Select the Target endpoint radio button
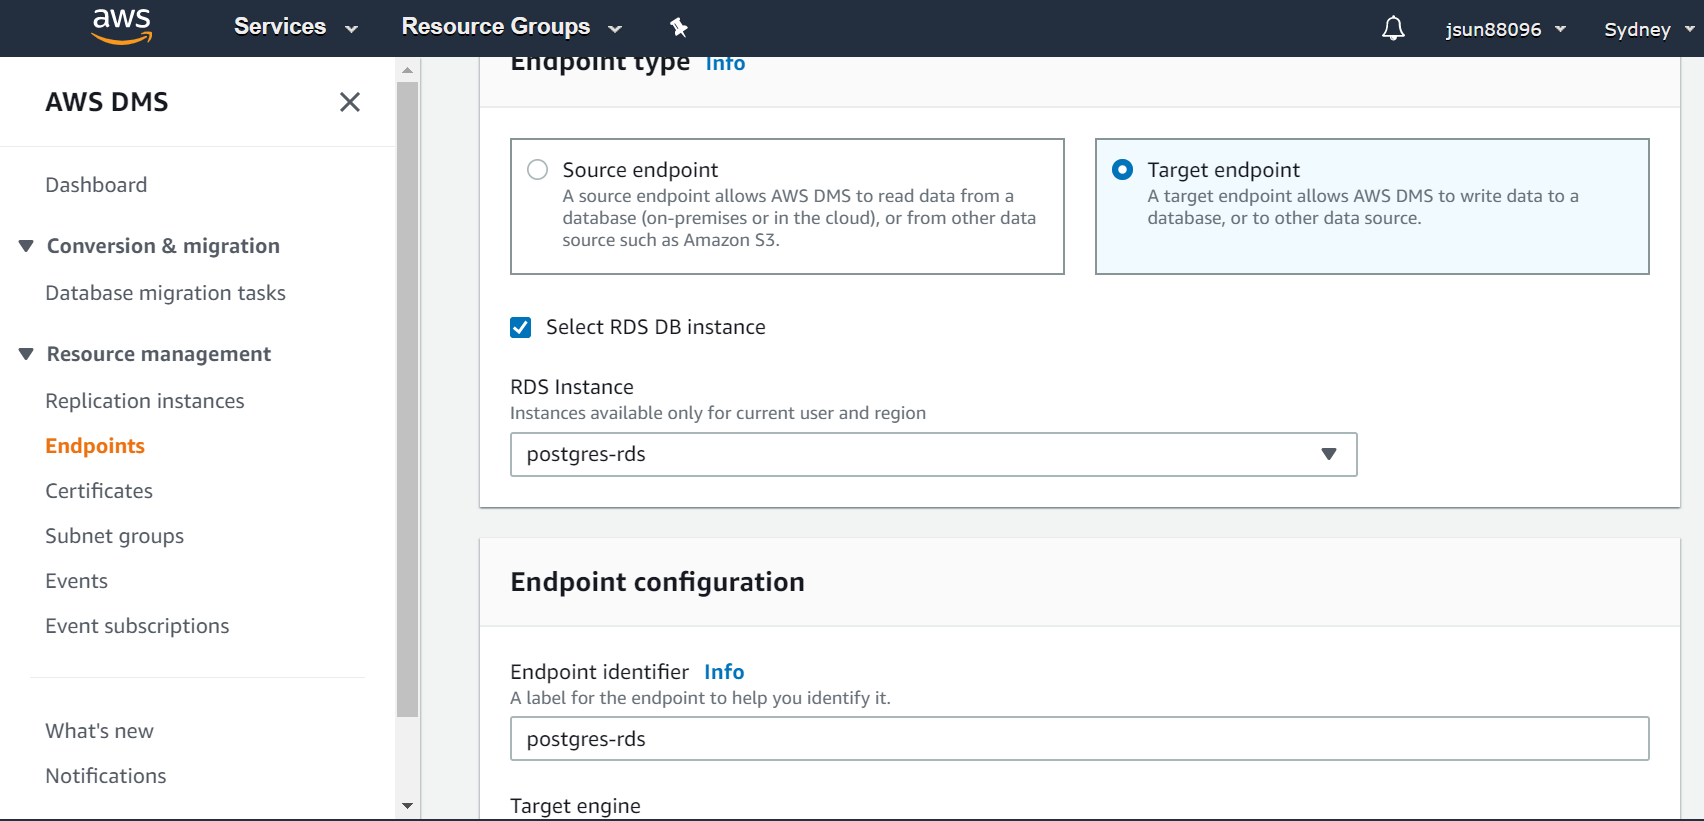 click(1123, 170)
